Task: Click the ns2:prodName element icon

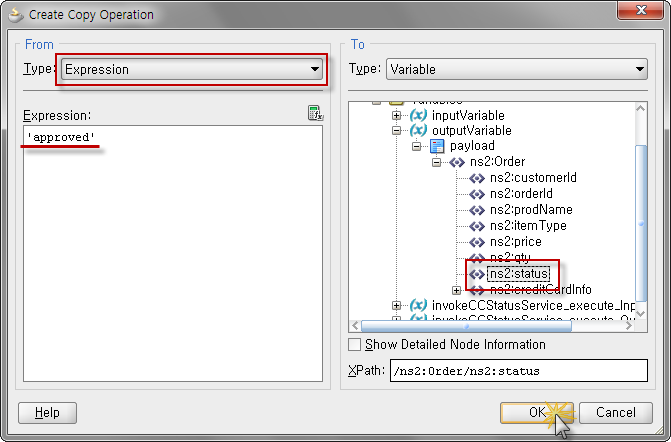Action: tap(477, 210)
